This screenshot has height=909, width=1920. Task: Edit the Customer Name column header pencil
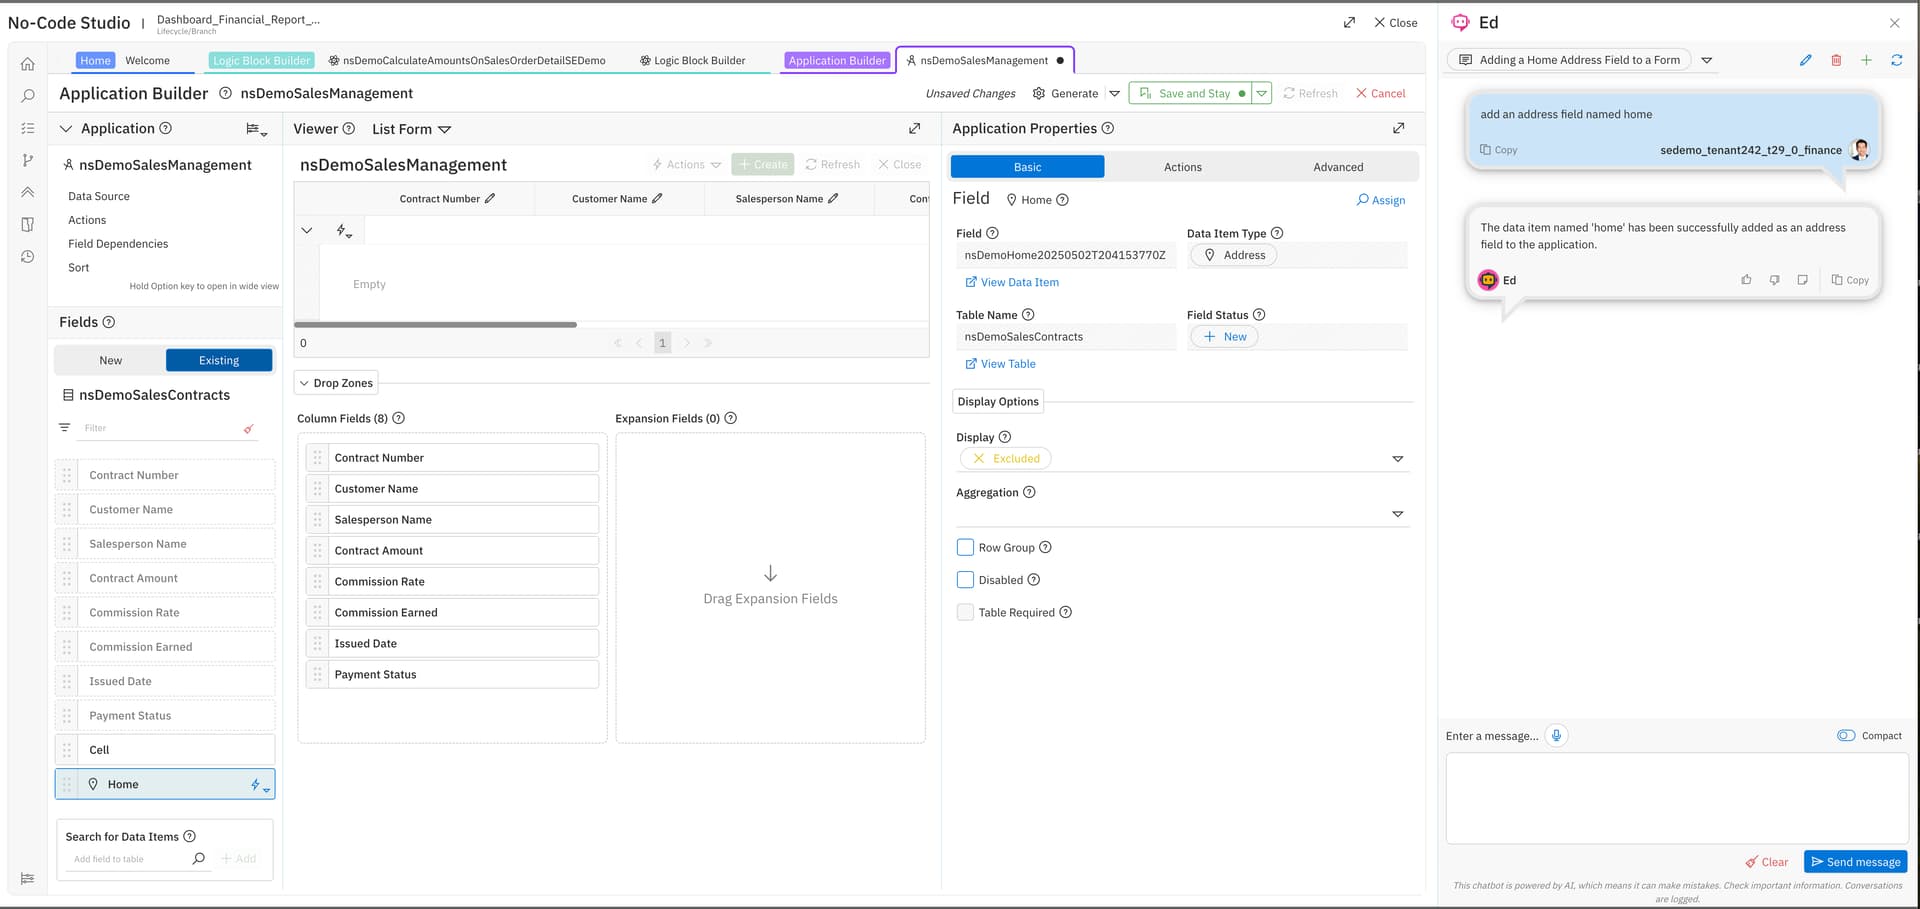click(657, 199)
